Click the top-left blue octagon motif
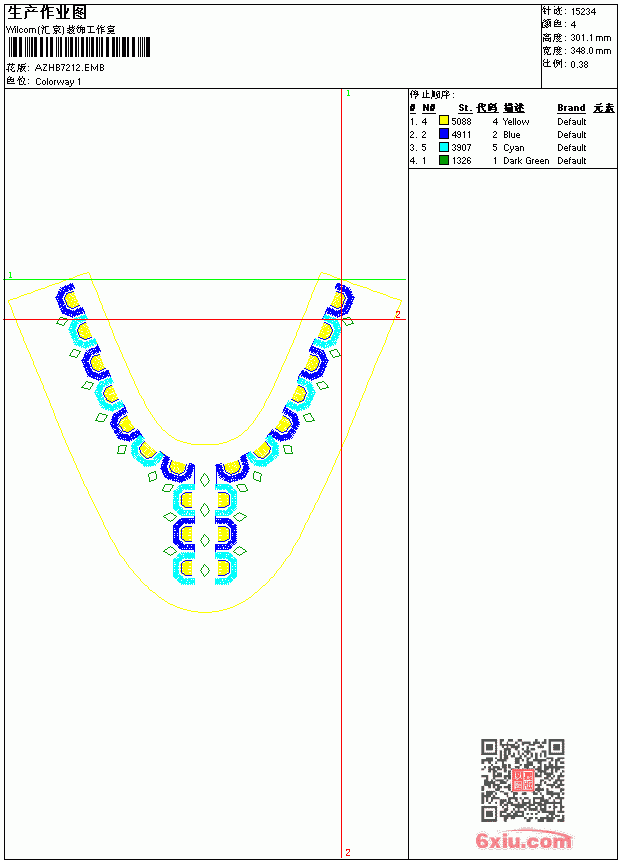This screenshot has width=620, height=860. (x=70, y=300)
